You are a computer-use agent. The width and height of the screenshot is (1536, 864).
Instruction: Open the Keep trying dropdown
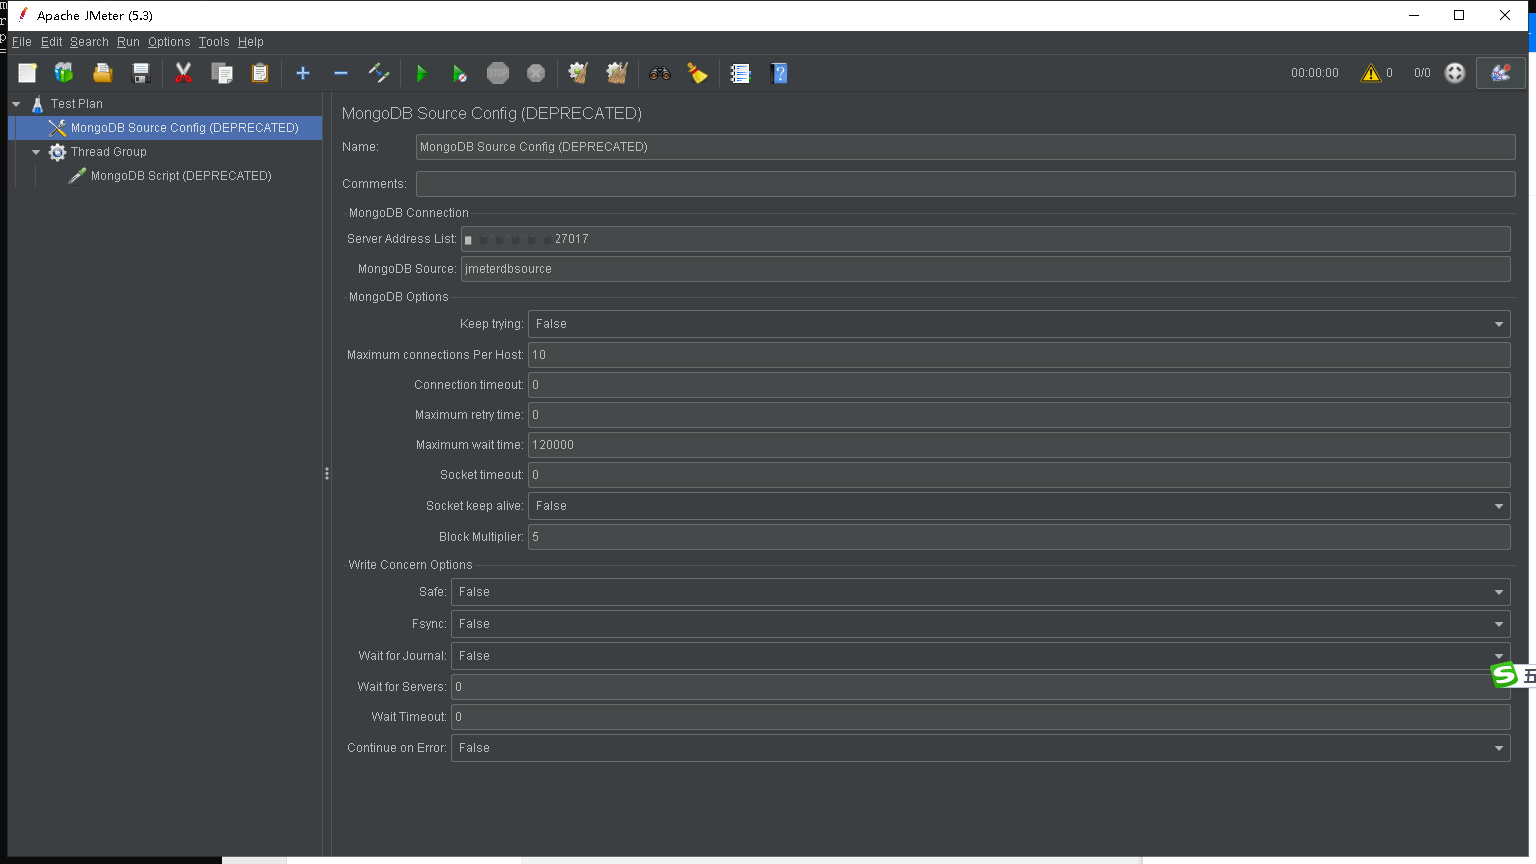tap(1019, 324)
